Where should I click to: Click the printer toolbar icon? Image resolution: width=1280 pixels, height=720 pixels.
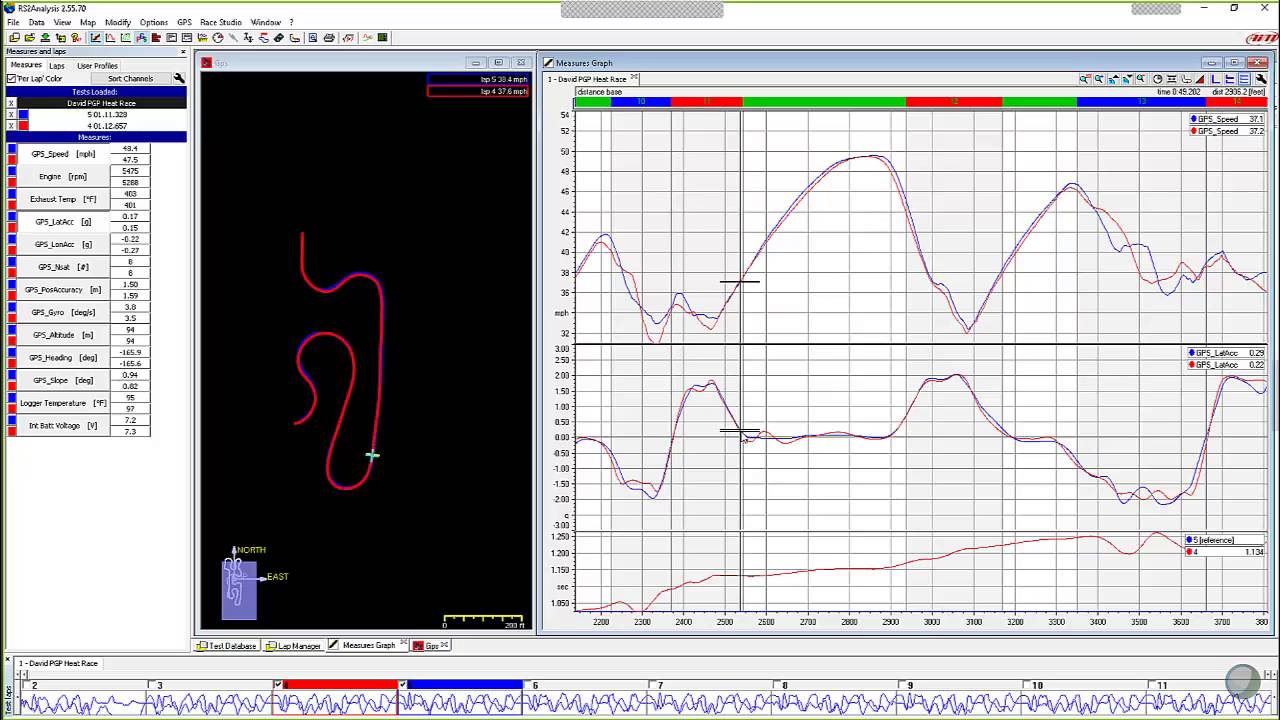[x=328, y=38]
